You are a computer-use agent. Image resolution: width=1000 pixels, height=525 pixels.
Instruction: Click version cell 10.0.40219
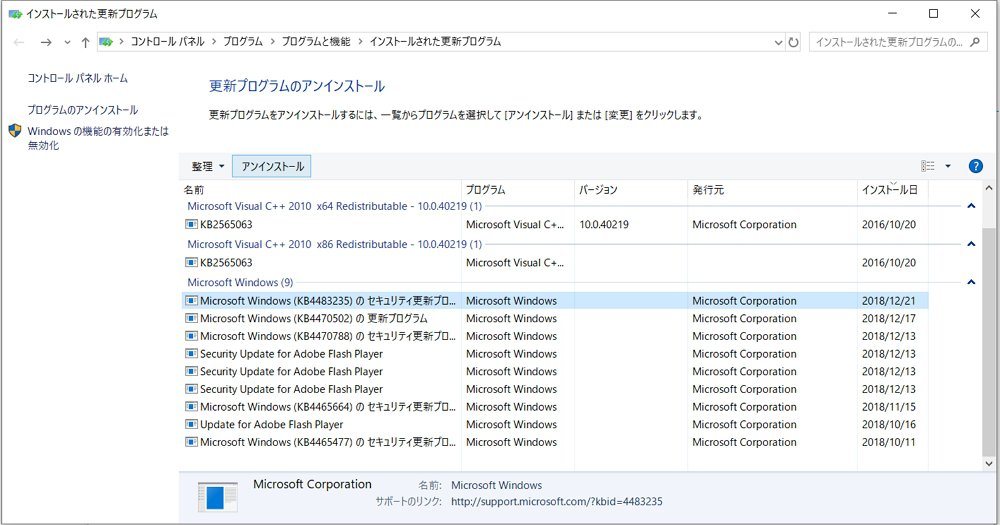(x=604, y=225)
